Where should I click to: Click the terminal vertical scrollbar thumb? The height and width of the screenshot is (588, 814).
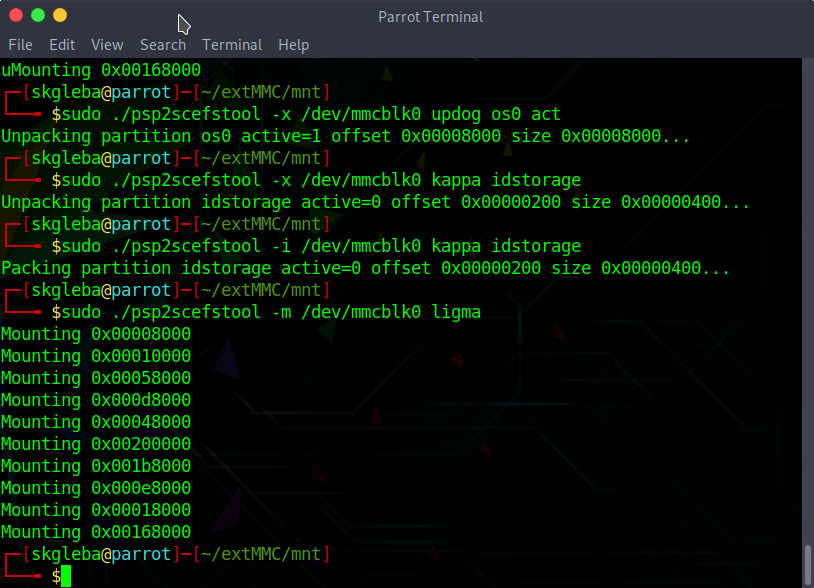tap(807, 565)
